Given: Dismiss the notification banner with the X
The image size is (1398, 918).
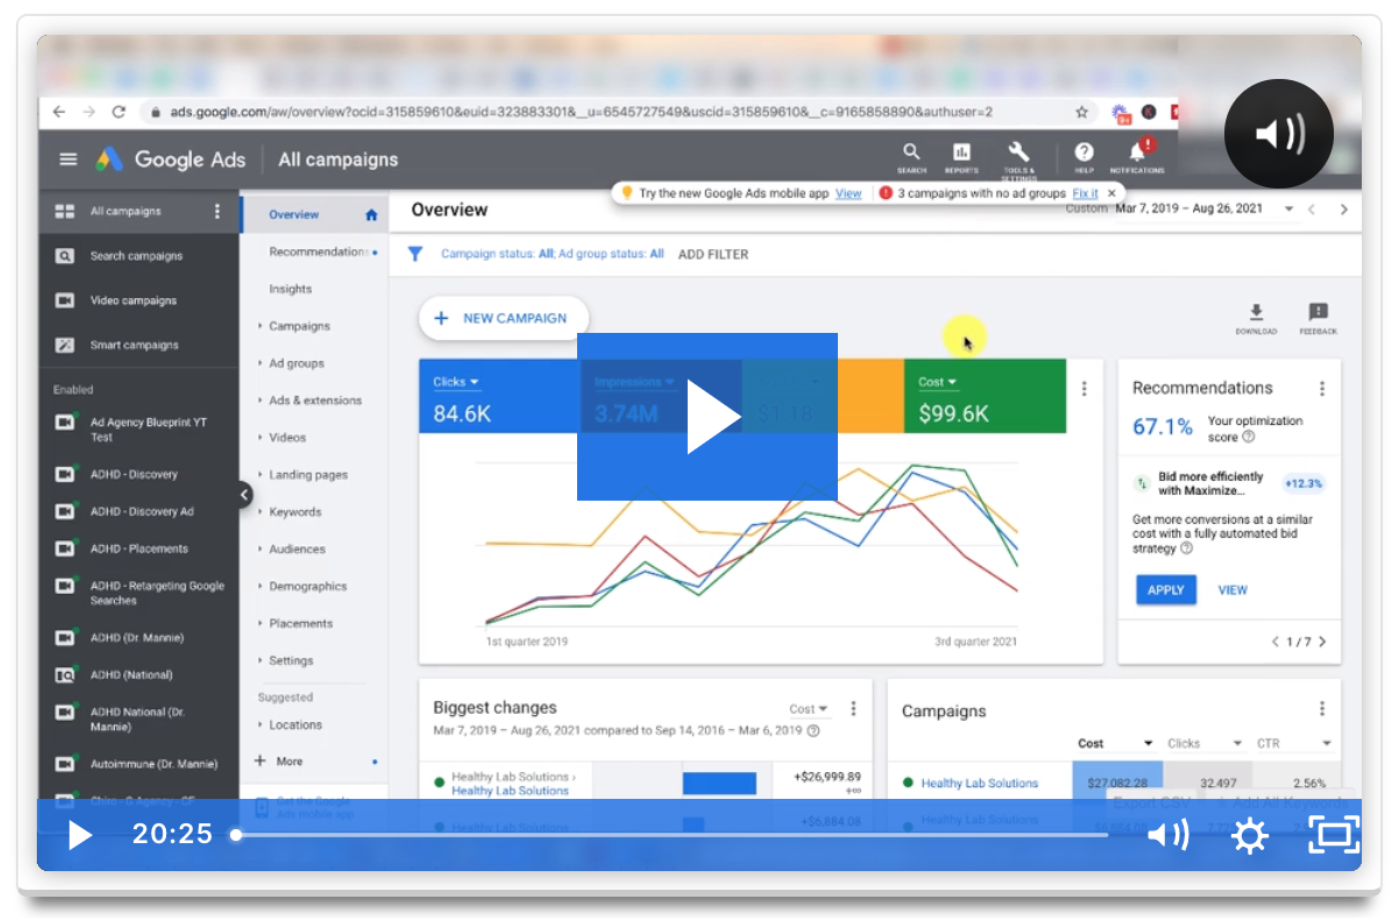Looking at the screenshot, I should (x=1111, y=193).
